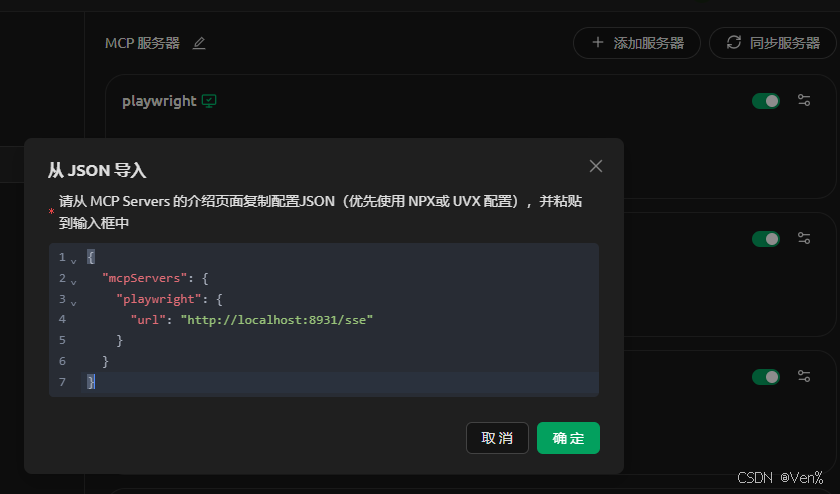
Task: Click the http://localhost:8931/sse string value
Action: [x=277, y=320]
